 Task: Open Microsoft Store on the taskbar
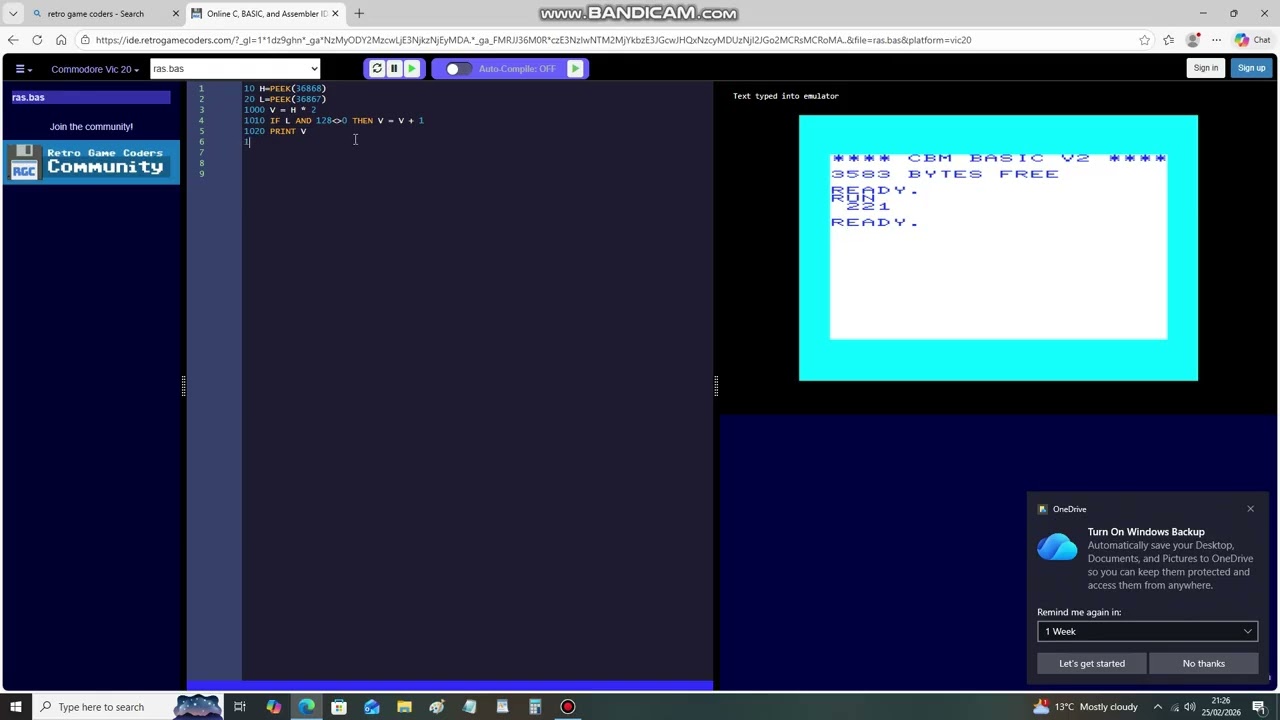click(339, 707)
